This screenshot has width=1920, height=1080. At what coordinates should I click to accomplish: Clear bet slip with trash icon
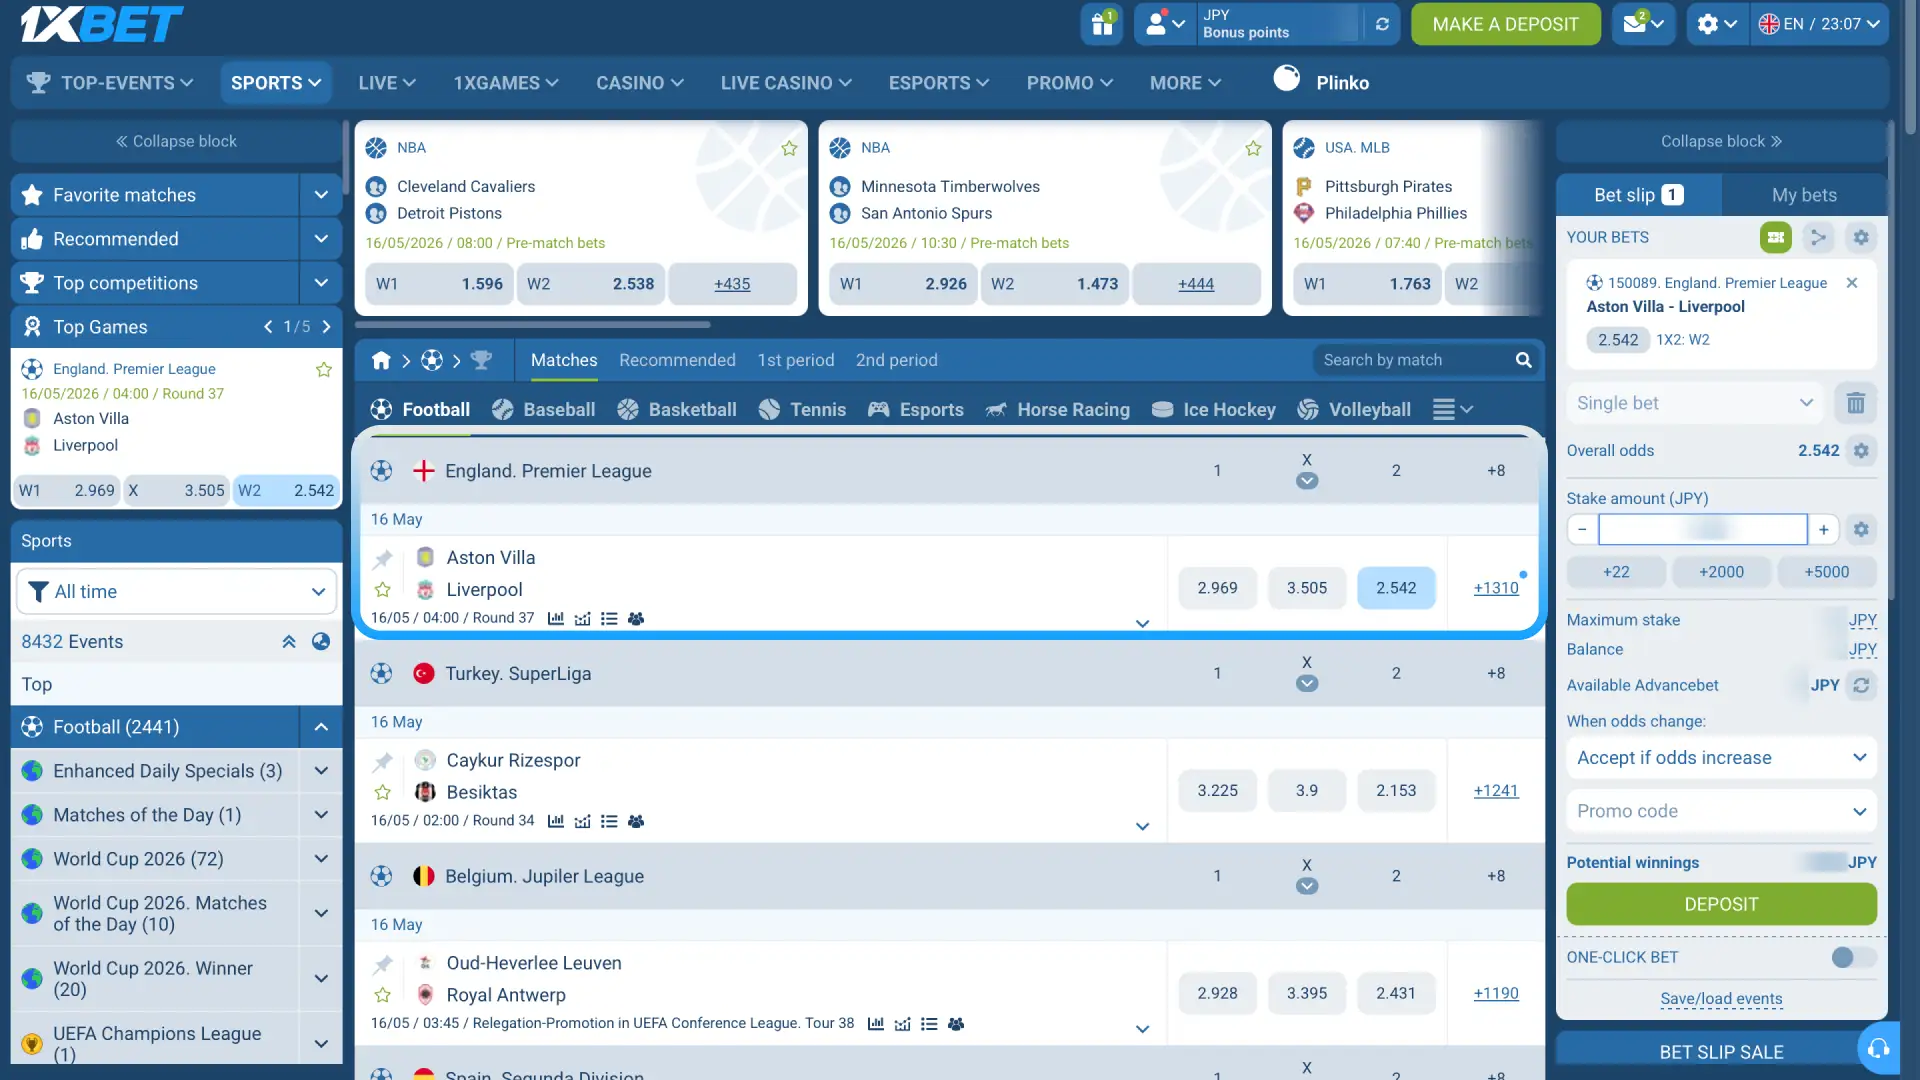pyautogui.click(x=1856, y=403)
